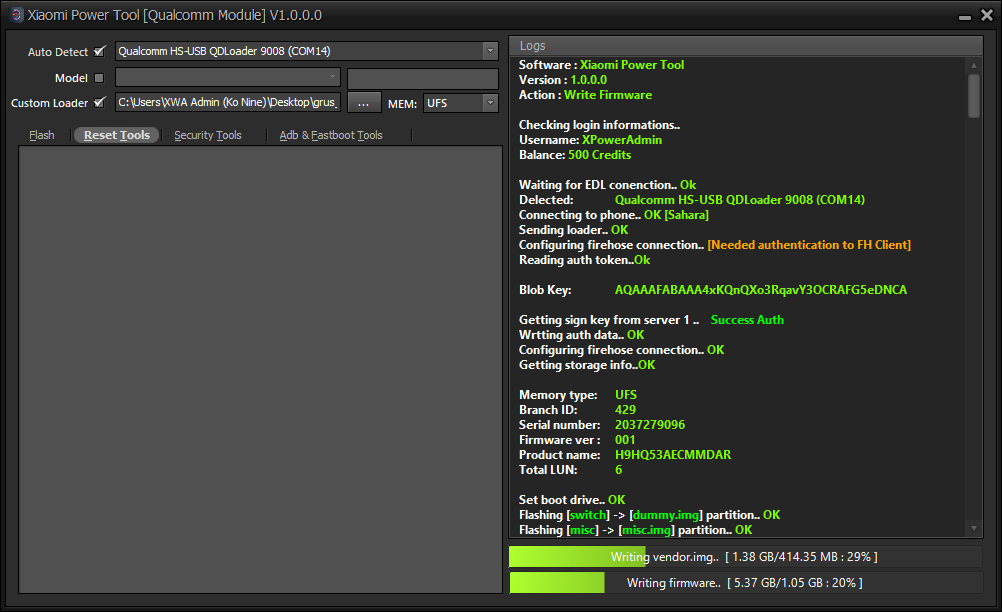Enable the Model checkbox
The image size is (1002, 612).
[x=99, y=78]
